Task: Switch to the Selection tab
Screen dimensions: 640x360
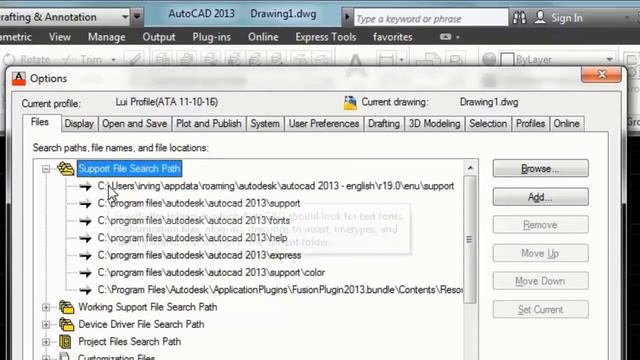Action: tap(488, 124)
